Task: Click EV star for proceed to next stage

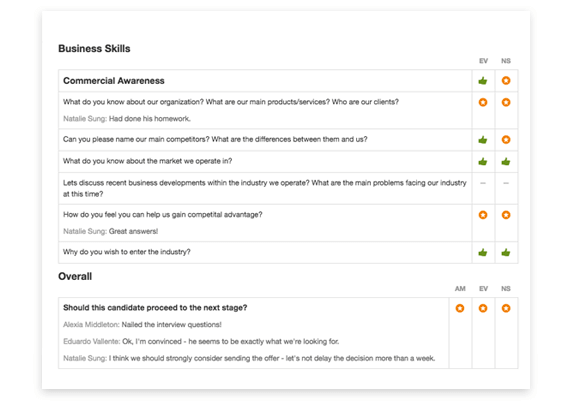Action: [483, 308]
